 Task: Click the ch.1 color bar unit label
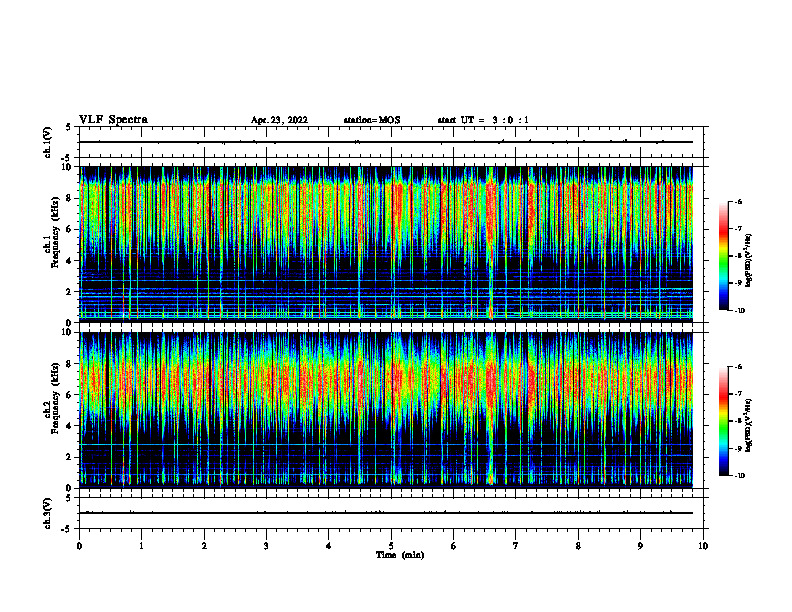point(749,260)
